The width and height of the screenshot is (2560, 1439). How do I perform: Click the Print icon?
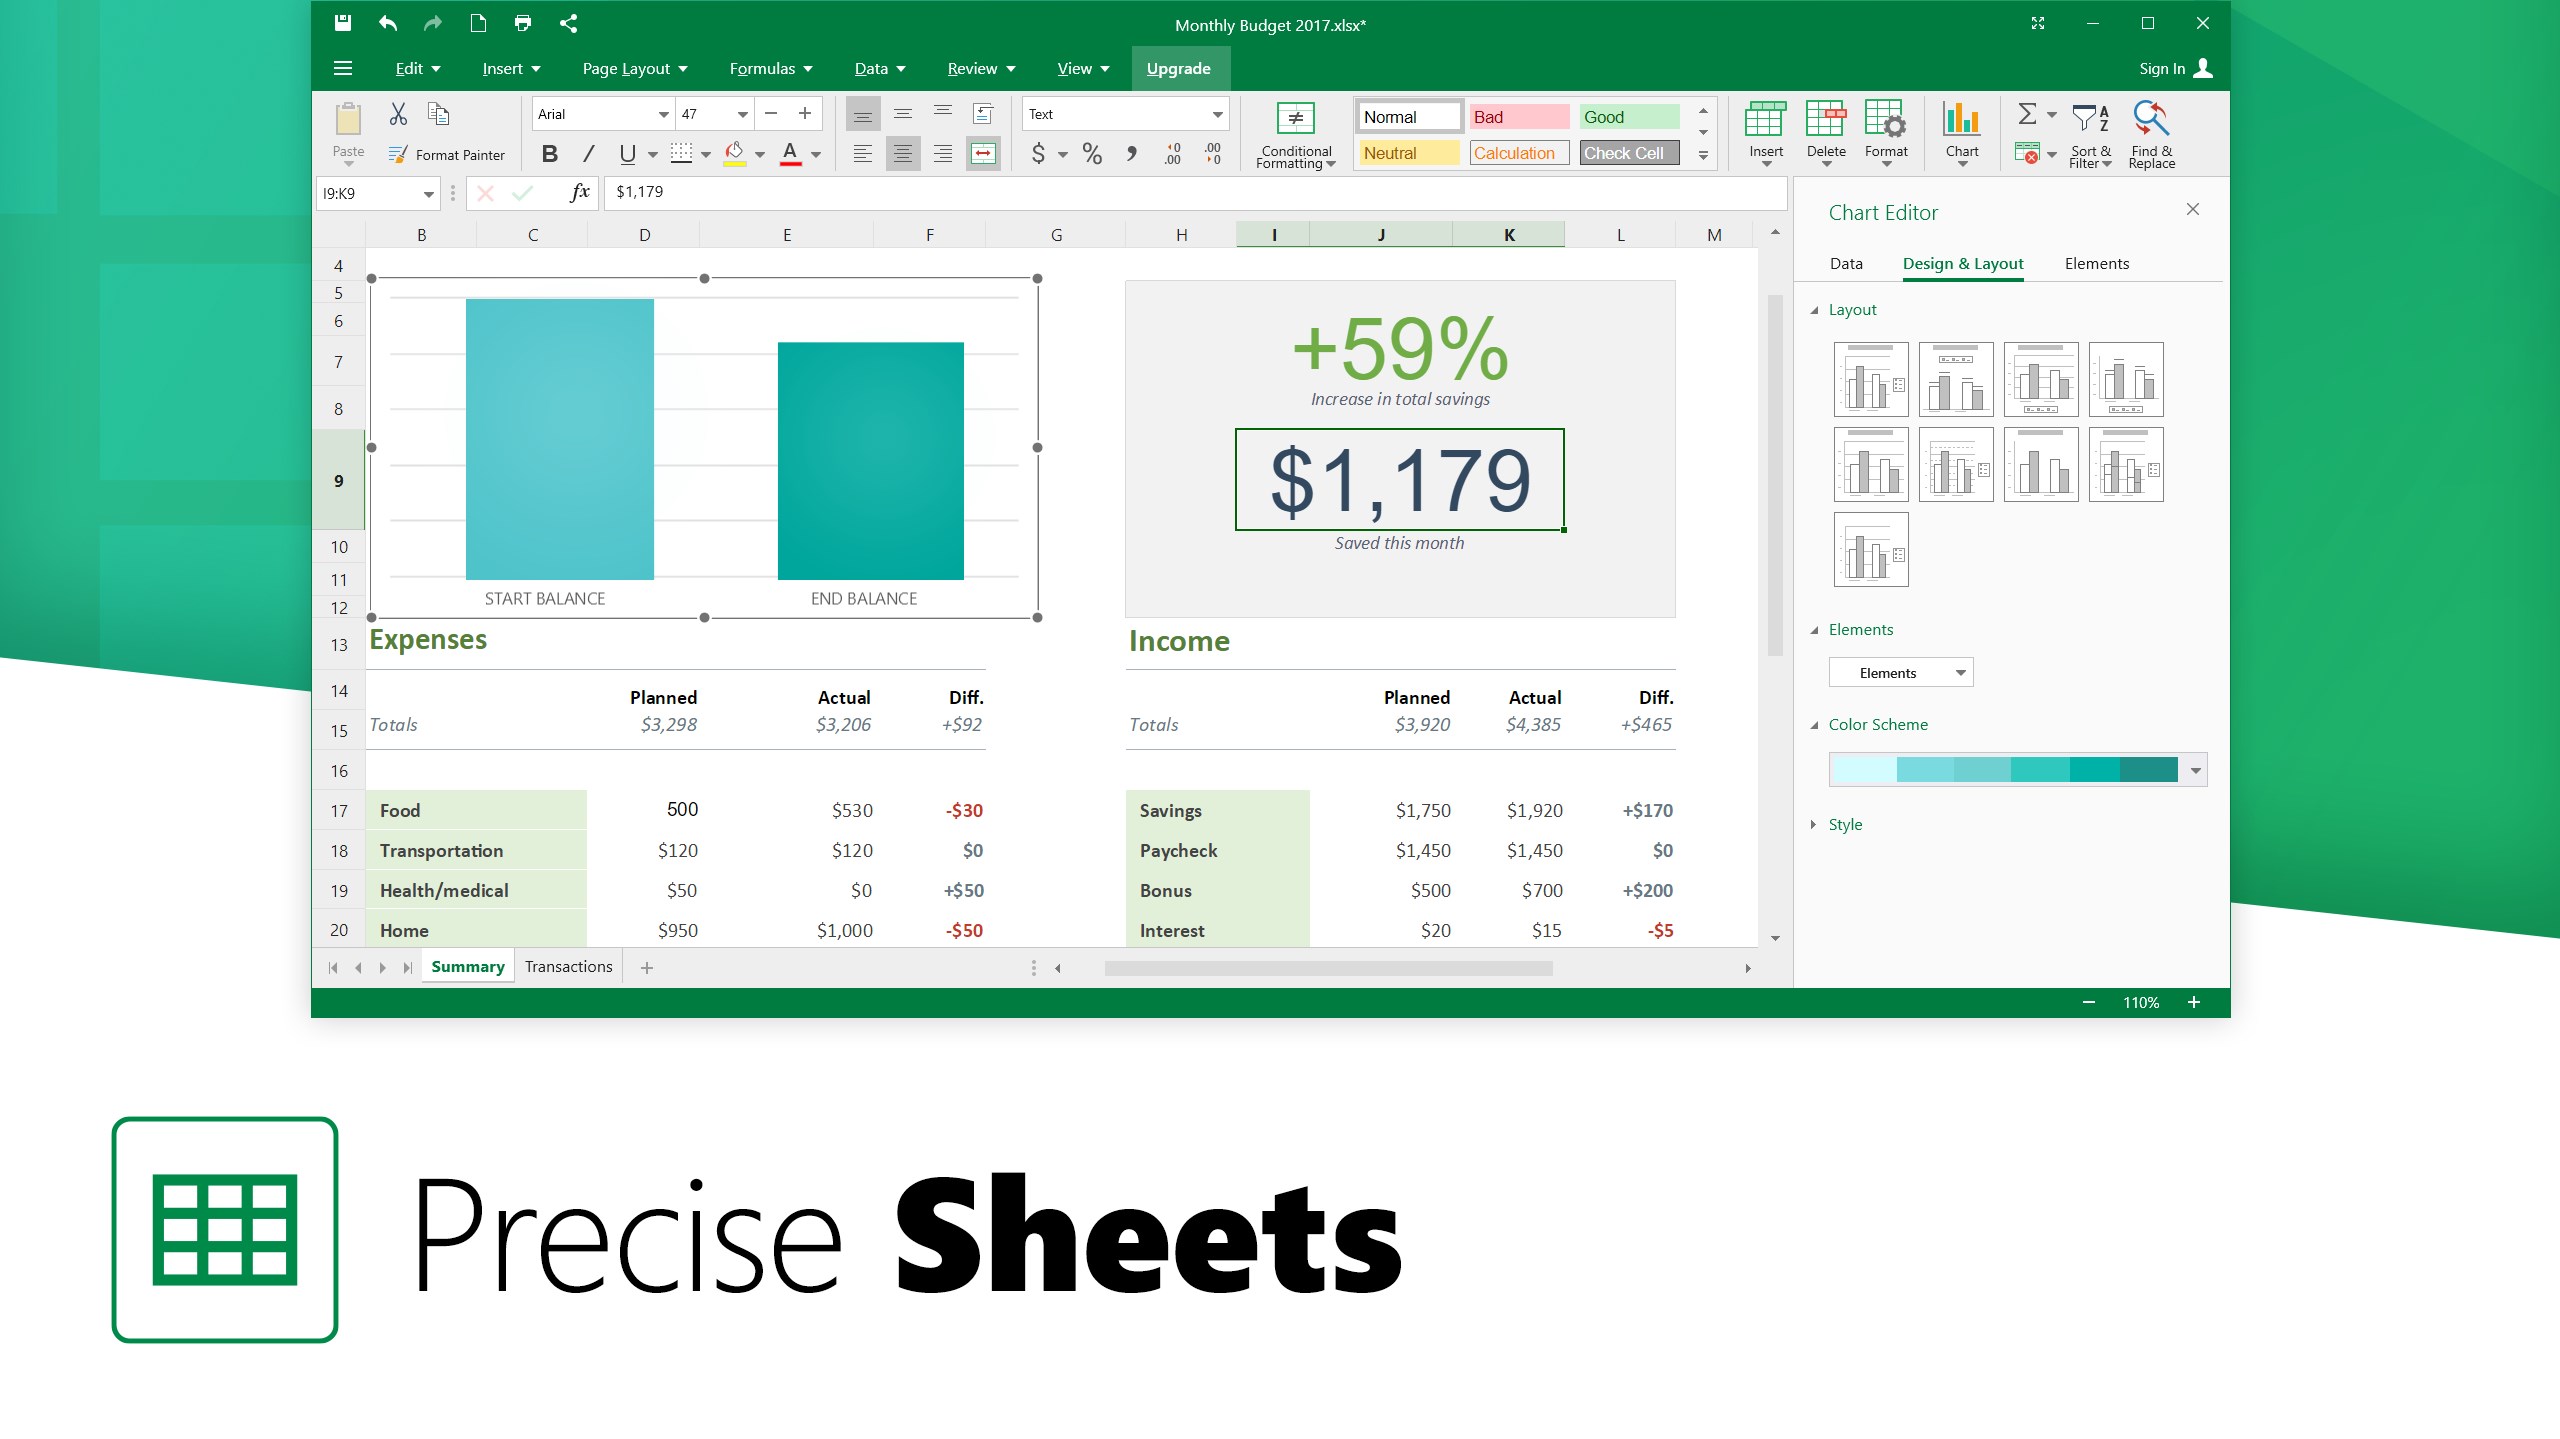[x=523, y=23]
